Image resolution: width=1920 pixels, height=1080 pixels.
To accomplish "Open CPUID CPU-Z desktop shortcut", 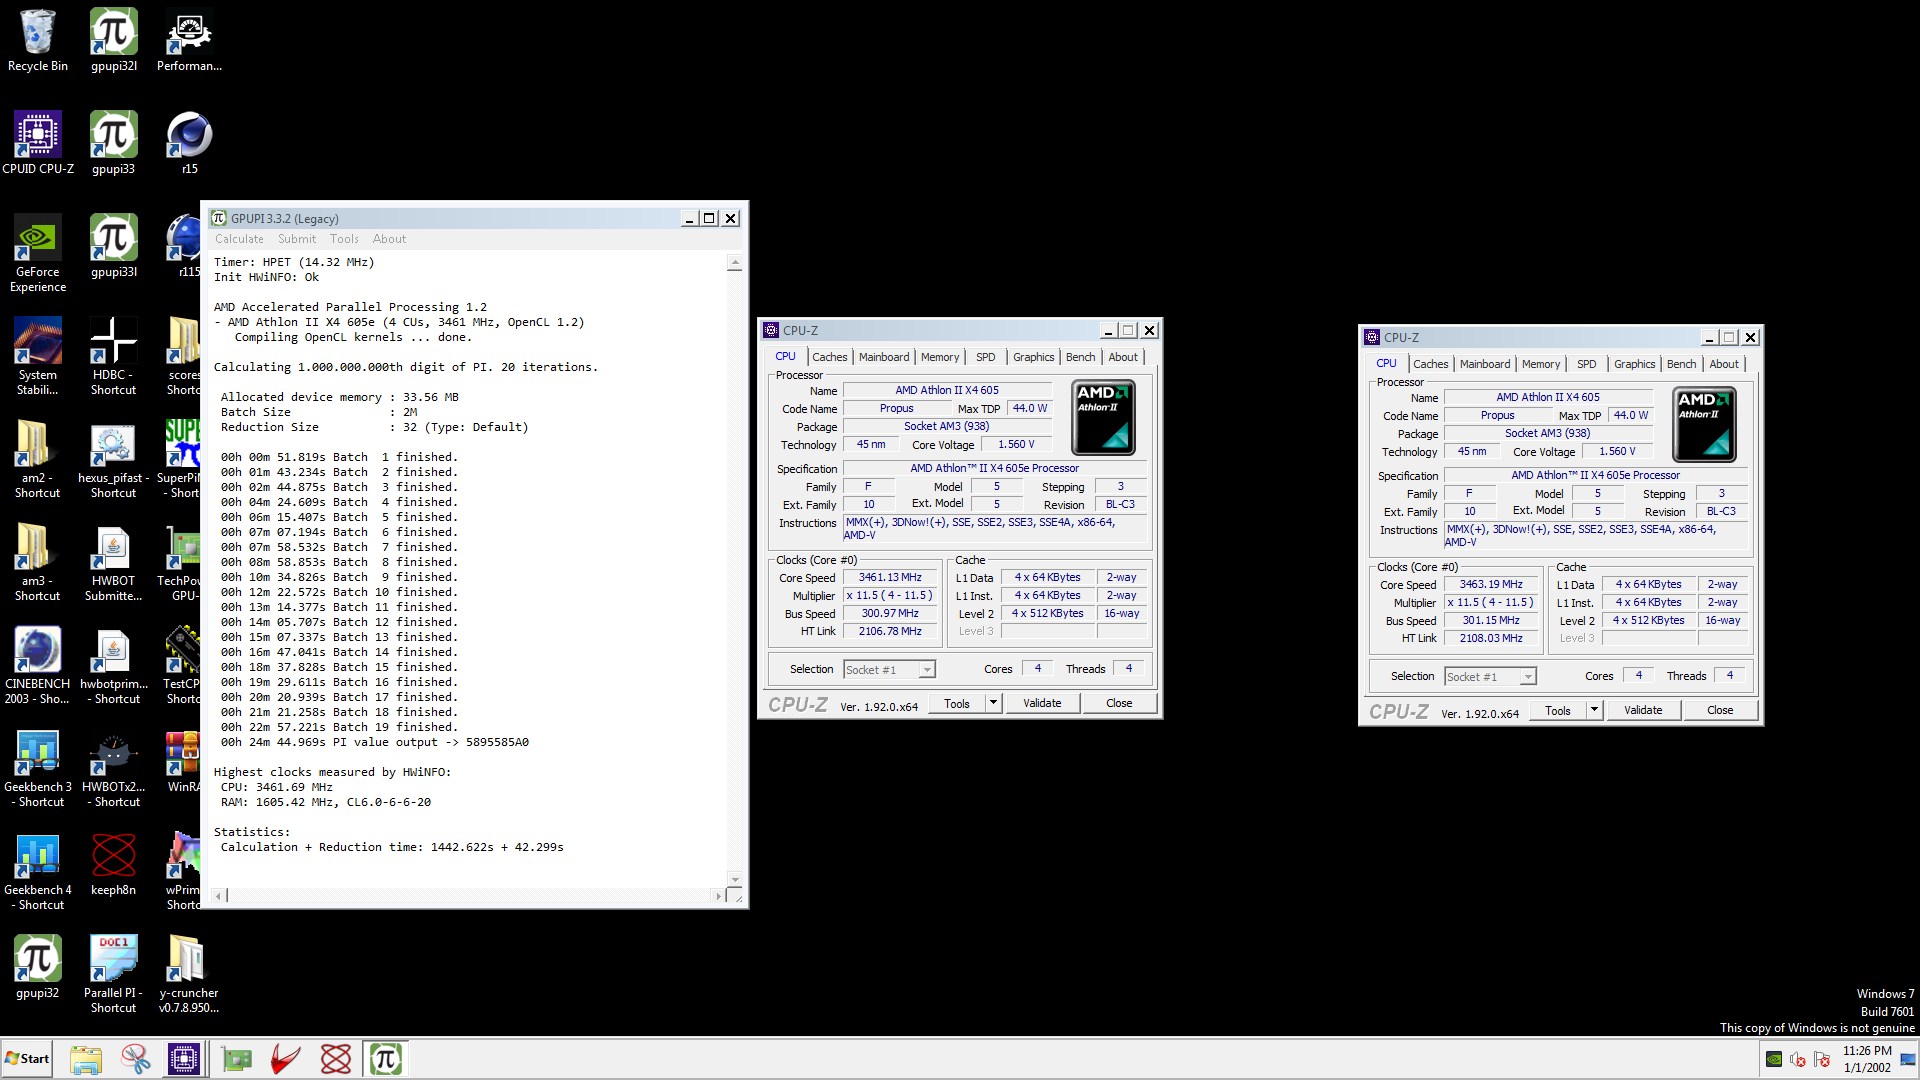I will click(x=38, y=143).
